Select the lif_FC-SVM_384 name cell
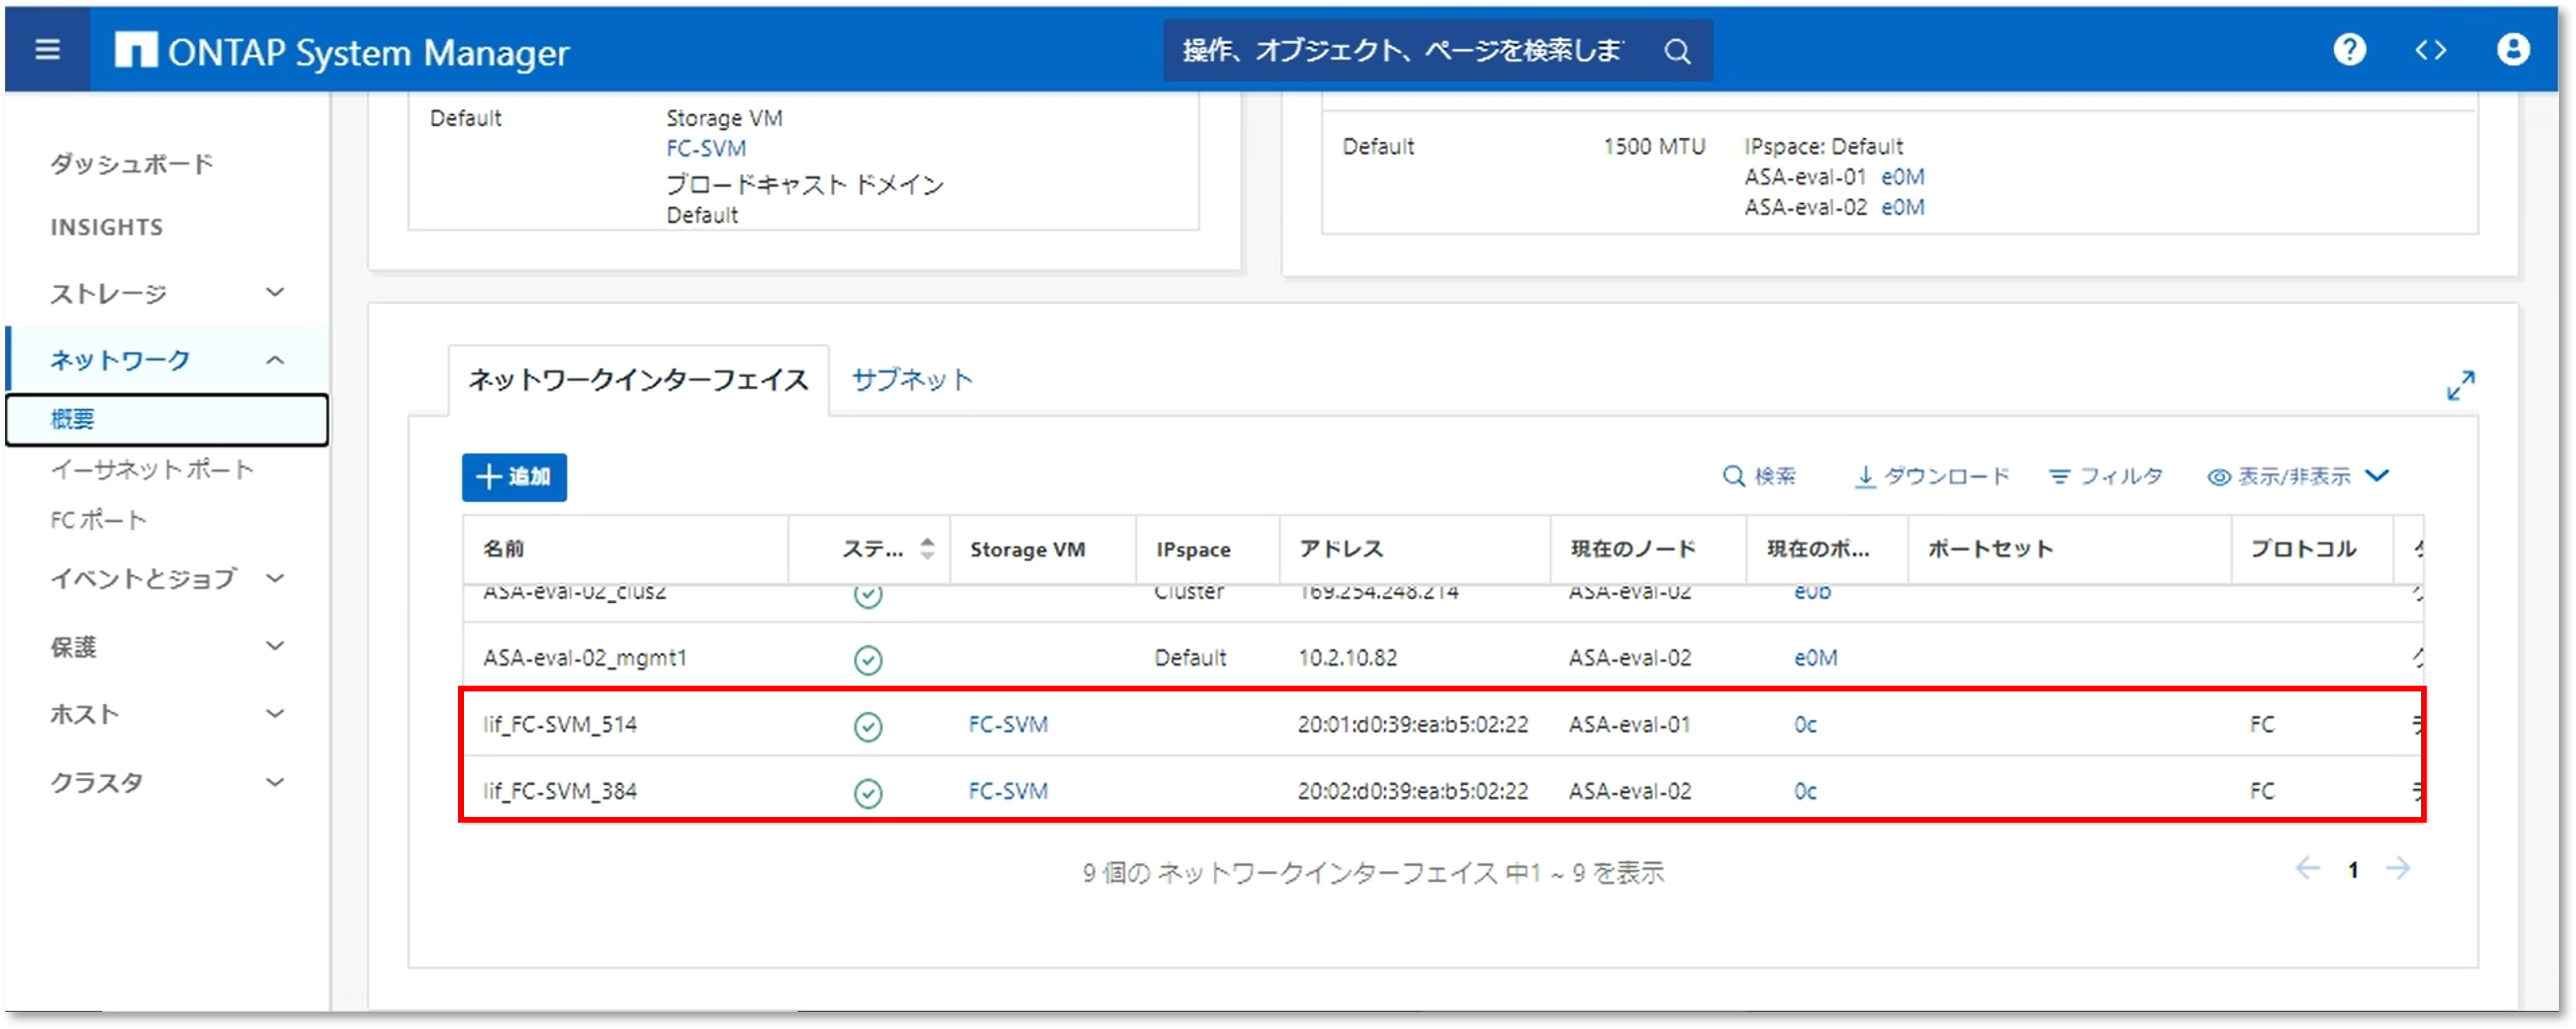2576x1029 pixels. [x=560, y=792]
